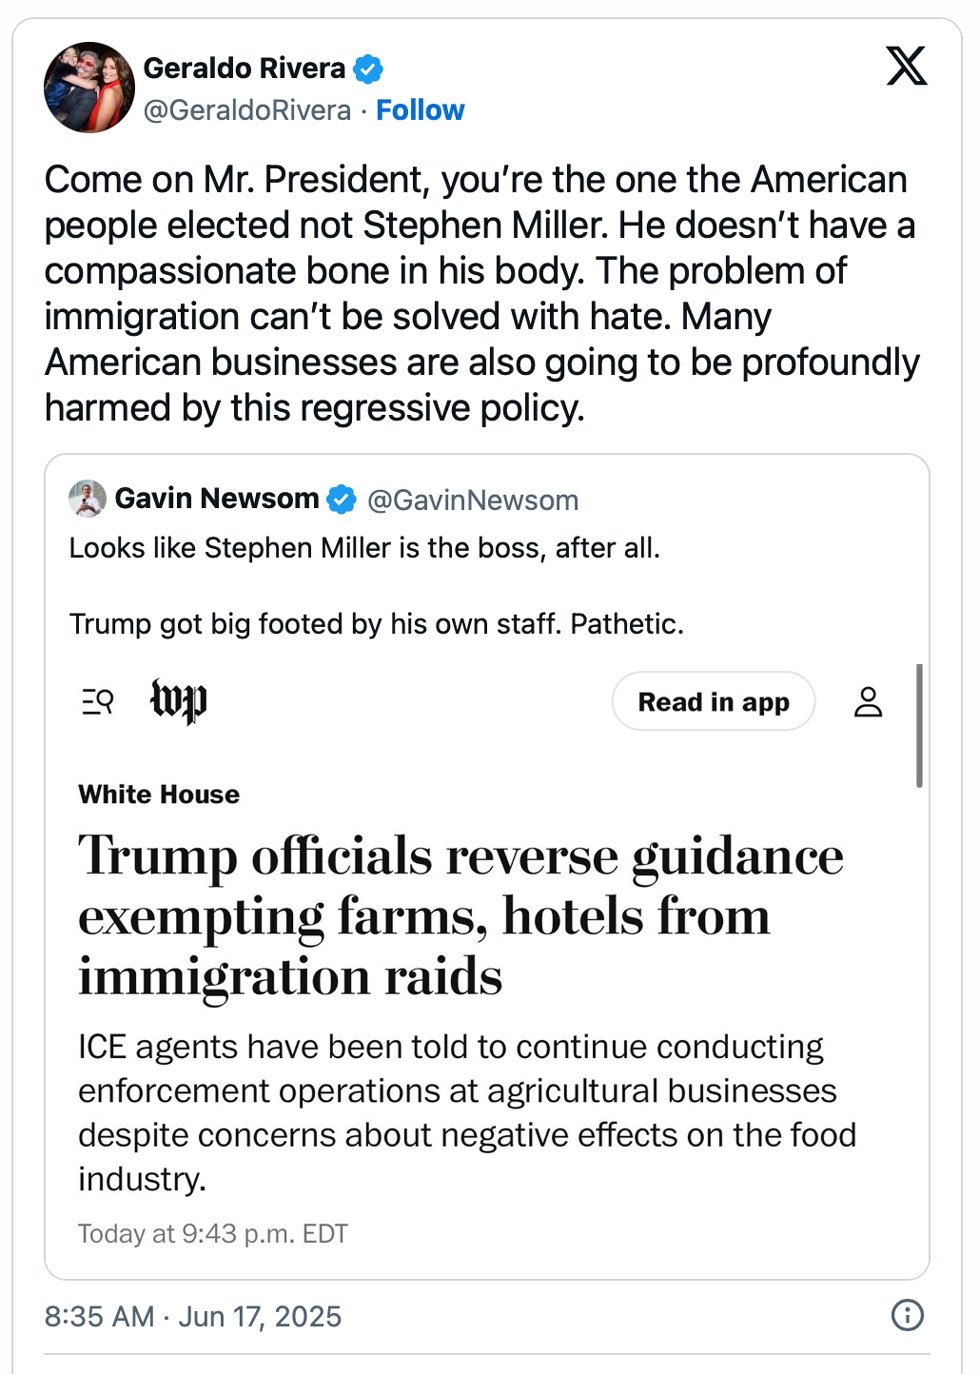Select the White House section label
The height and width of the screenshot is (1374, 980).
[159, 794]
